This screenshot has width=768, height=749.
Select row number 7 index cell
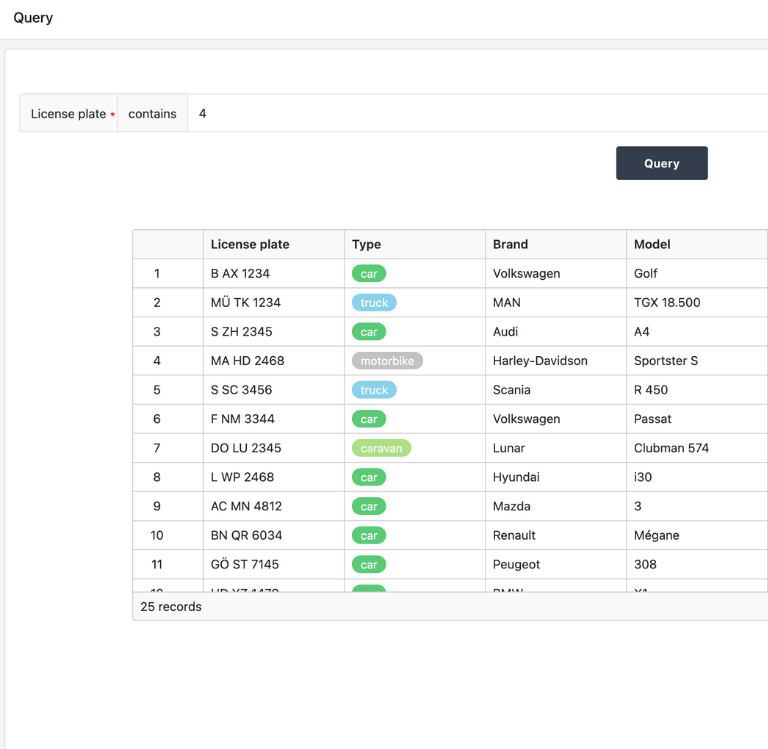tap(168, 448)
